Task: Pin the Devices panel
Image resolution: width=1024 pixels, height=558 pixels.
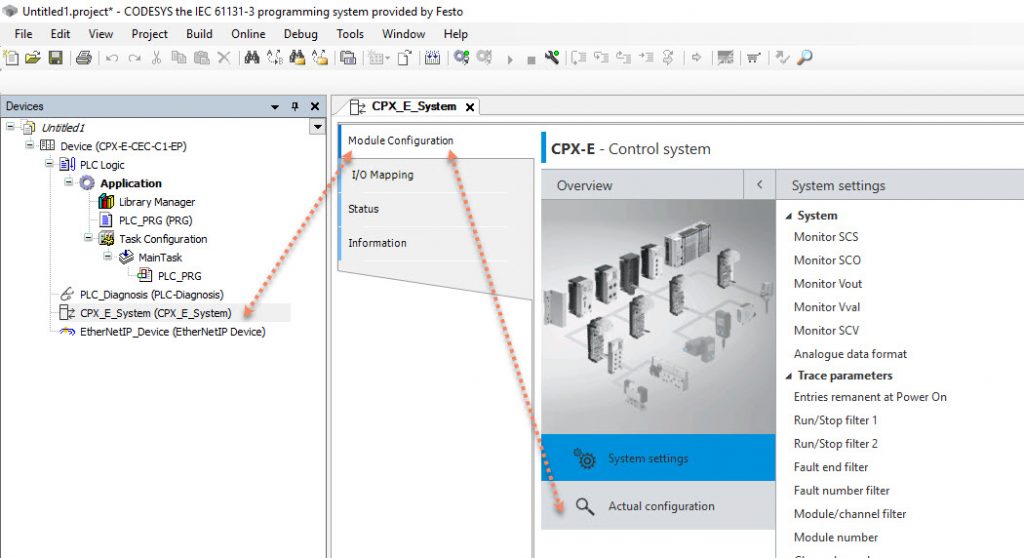Action: click(295, 107)
